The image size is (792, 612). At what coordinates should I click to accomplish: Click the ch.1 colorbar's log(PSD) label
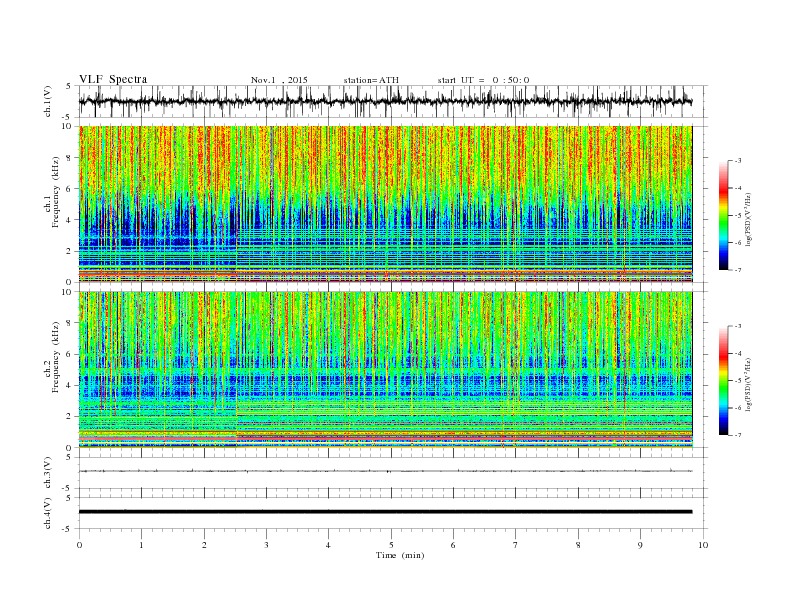pos(750,219)
